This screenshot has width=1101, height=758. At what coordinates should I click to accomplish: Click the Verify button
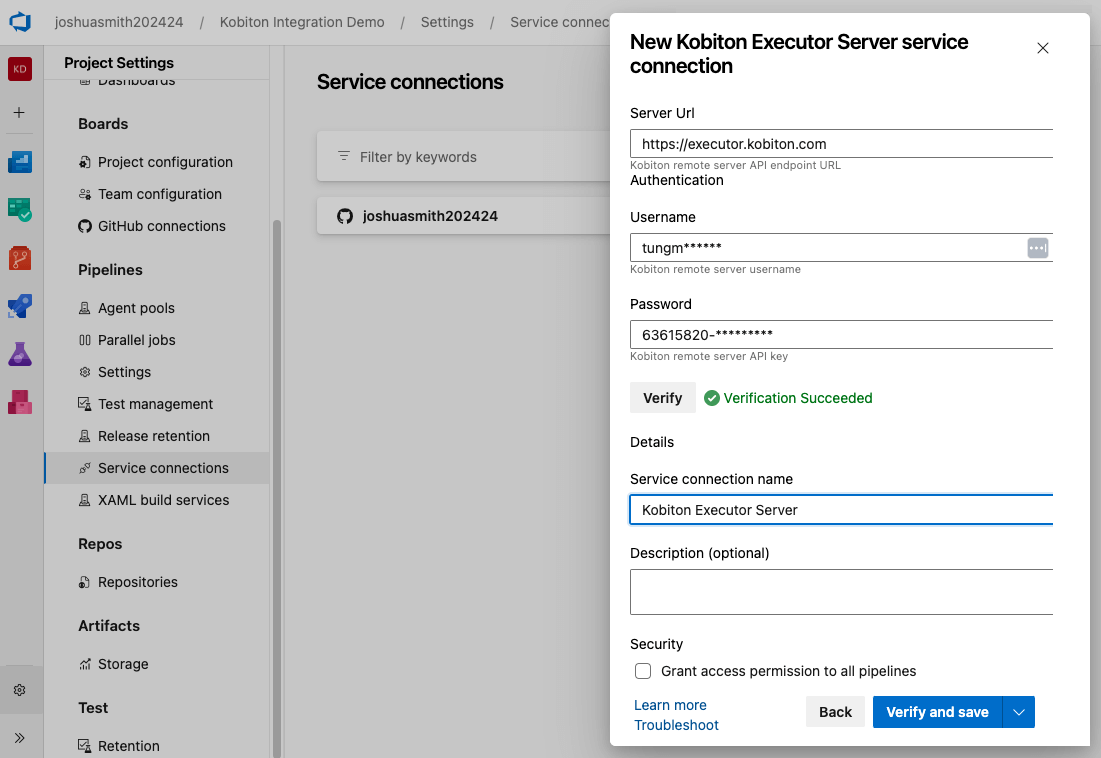663,398
